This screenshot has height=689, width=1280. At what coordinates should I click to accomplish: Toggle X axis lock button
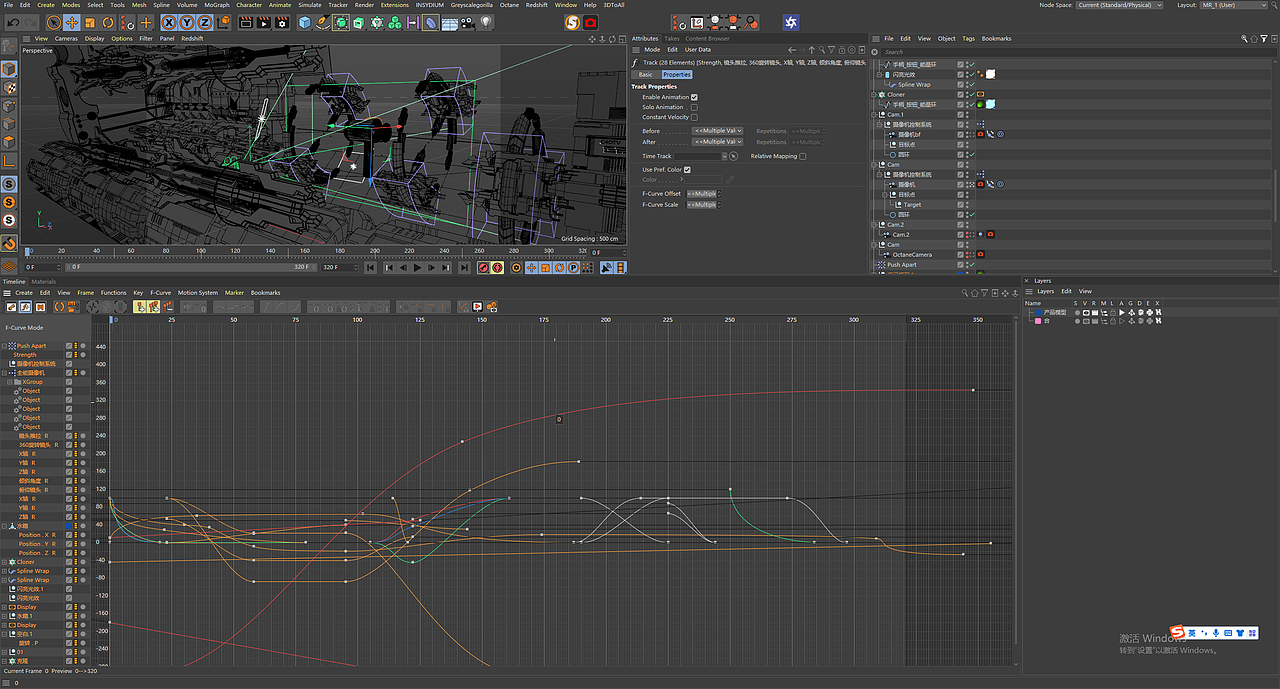169,22
